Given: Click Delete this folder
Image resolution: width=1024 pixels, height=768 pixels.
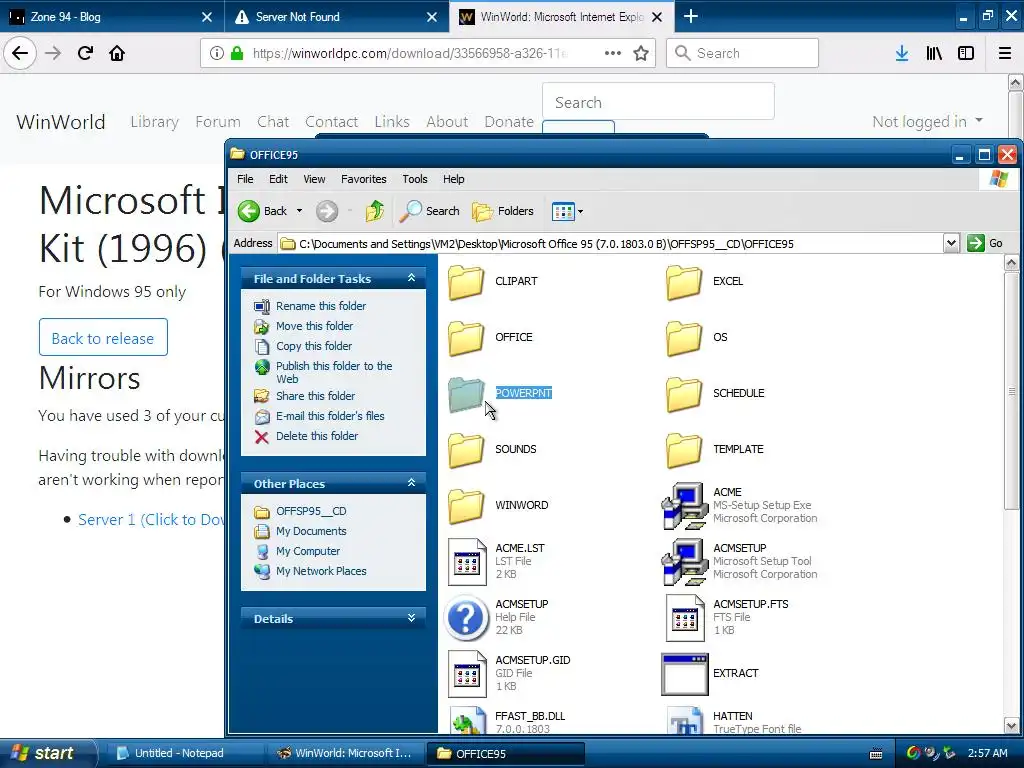Looking at the screenshot, I should [317, 436].
